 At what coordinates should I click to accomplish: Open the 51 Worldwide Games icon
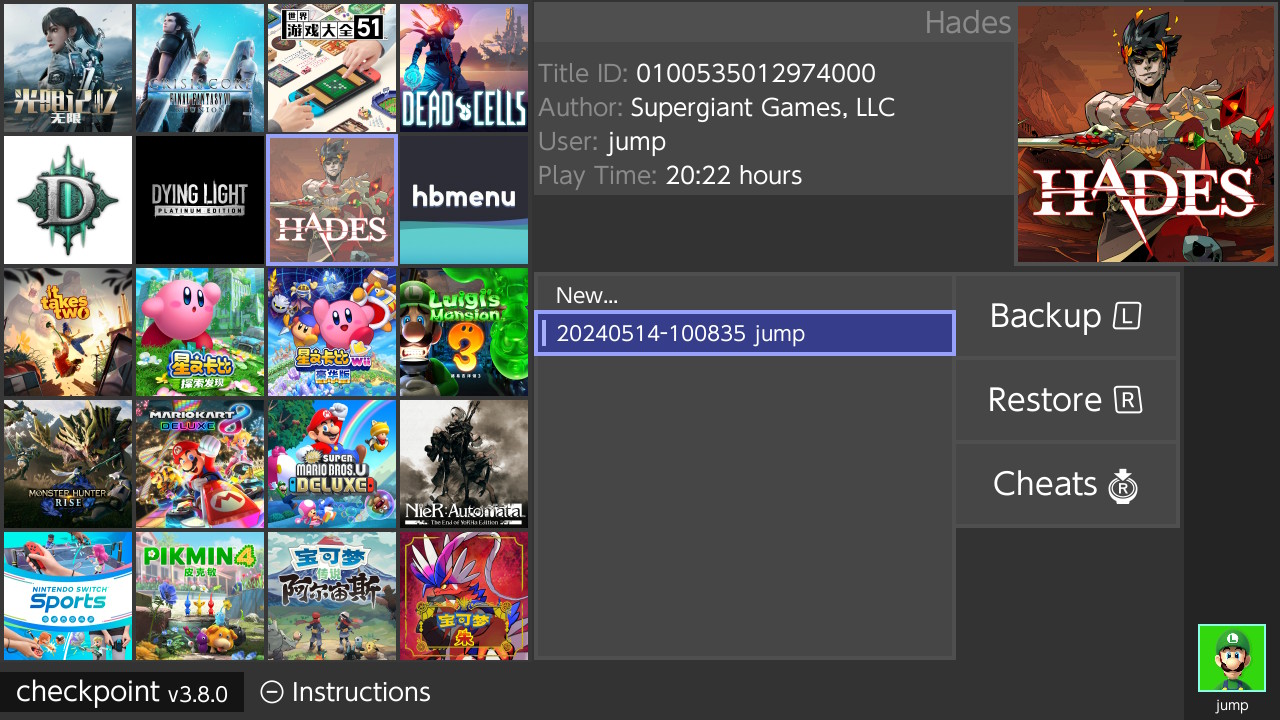[x=332, y=68]
